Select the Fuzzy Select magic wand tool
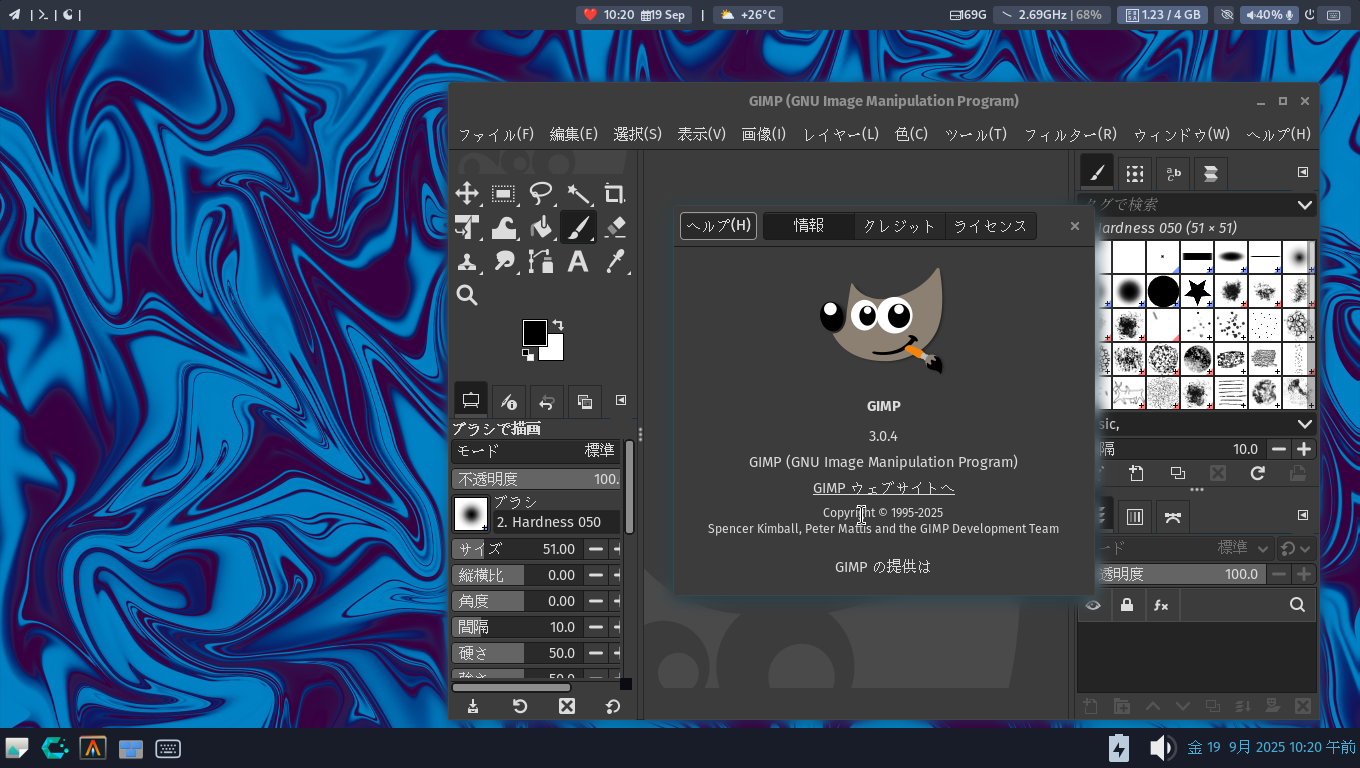1360x768 pixels. [578, 194]
